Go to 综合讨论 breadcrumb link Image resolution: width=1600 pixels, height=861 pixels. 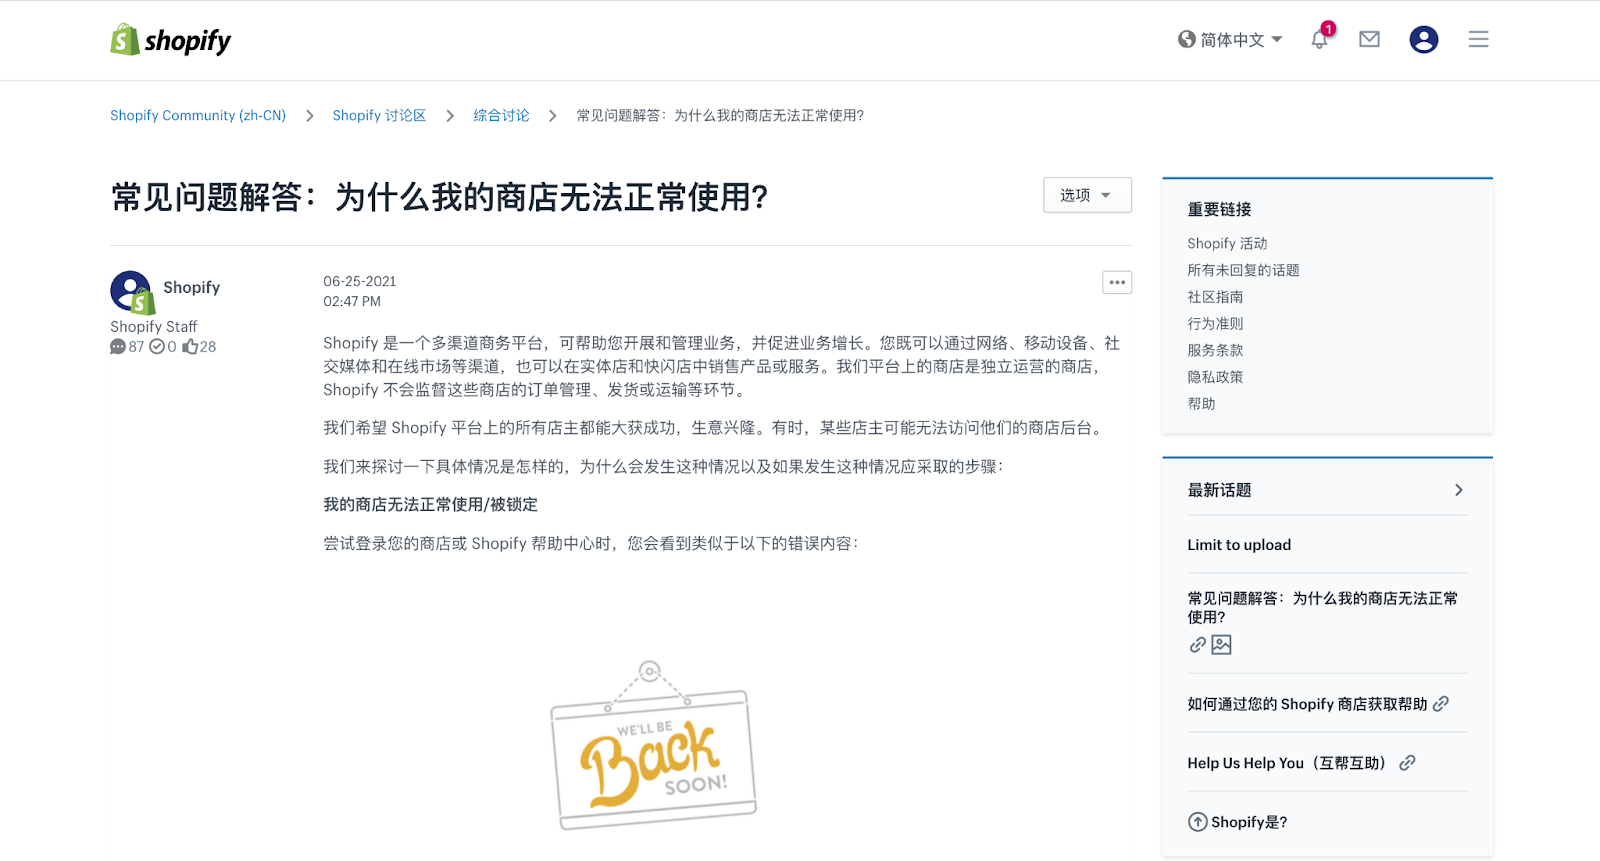coord(501,116)
